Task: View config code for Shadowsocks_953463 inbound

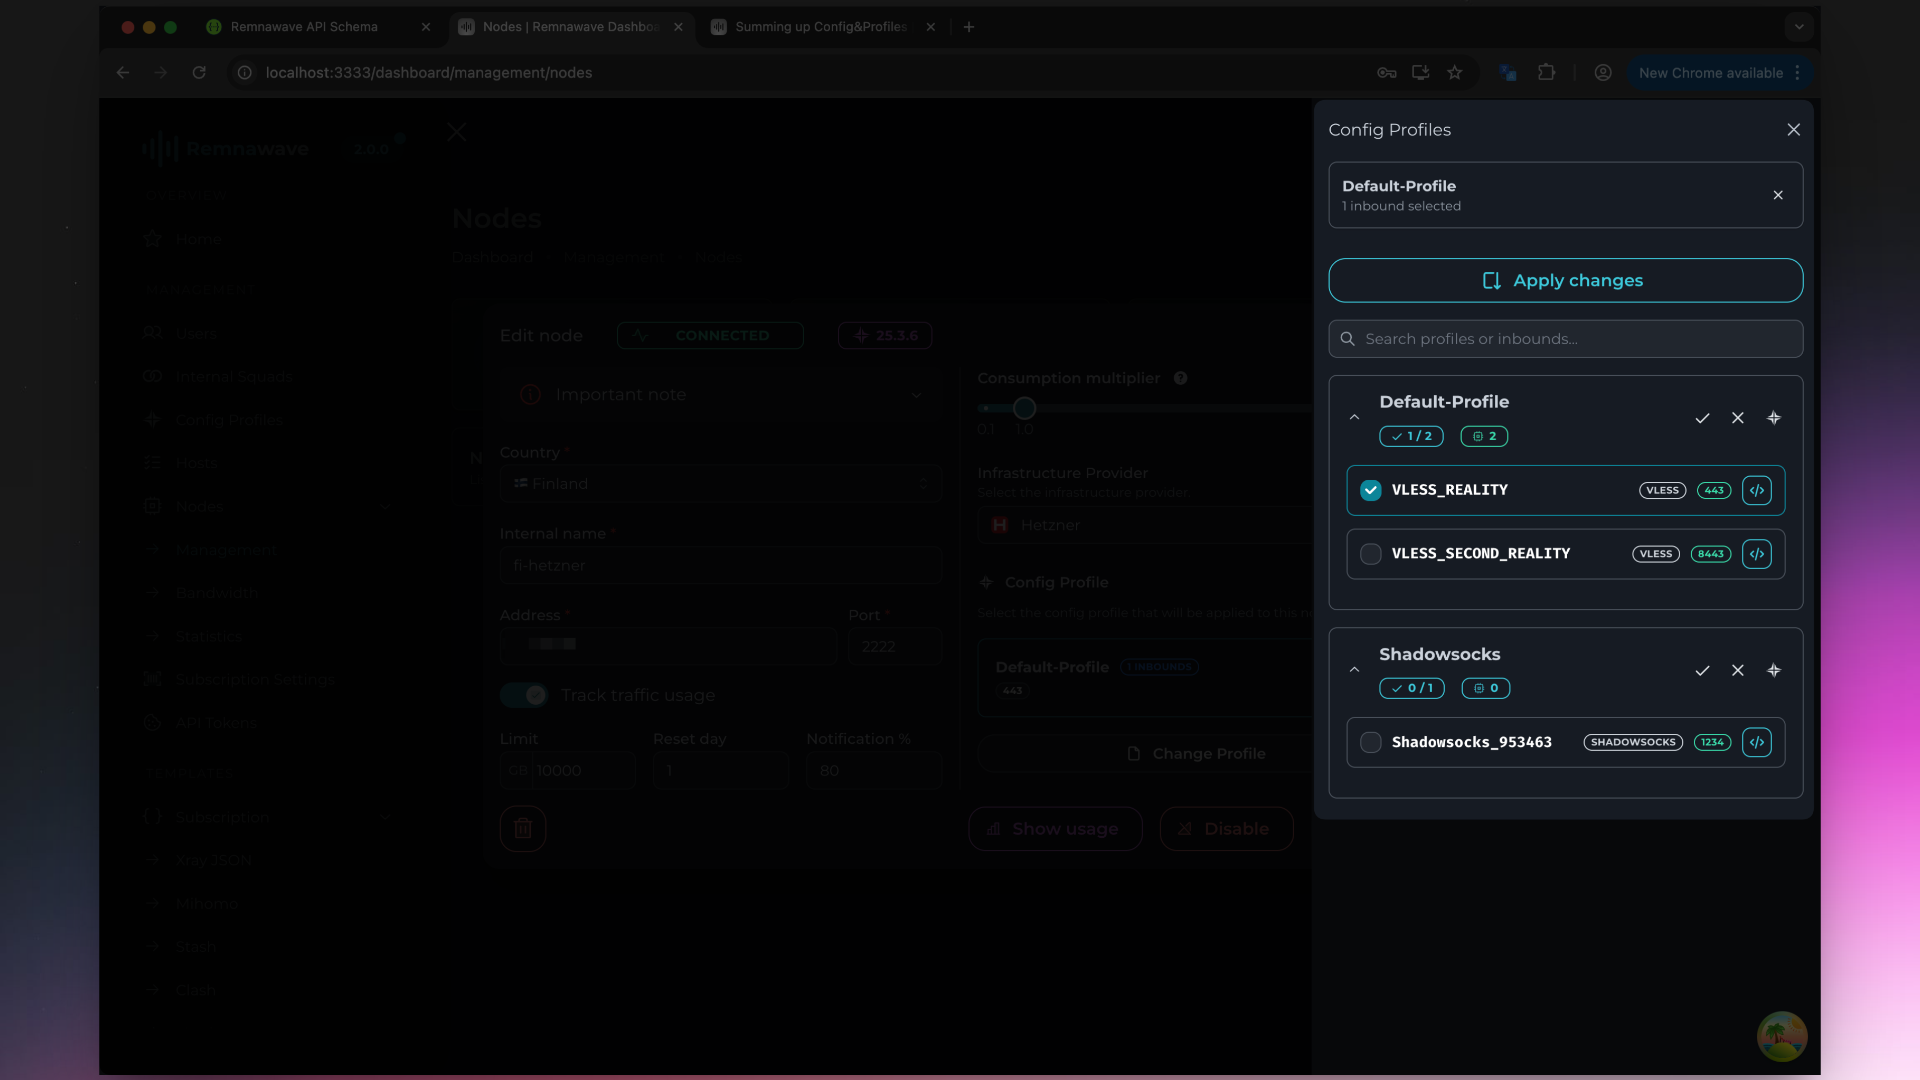Action: click(x=1757, y=742)
